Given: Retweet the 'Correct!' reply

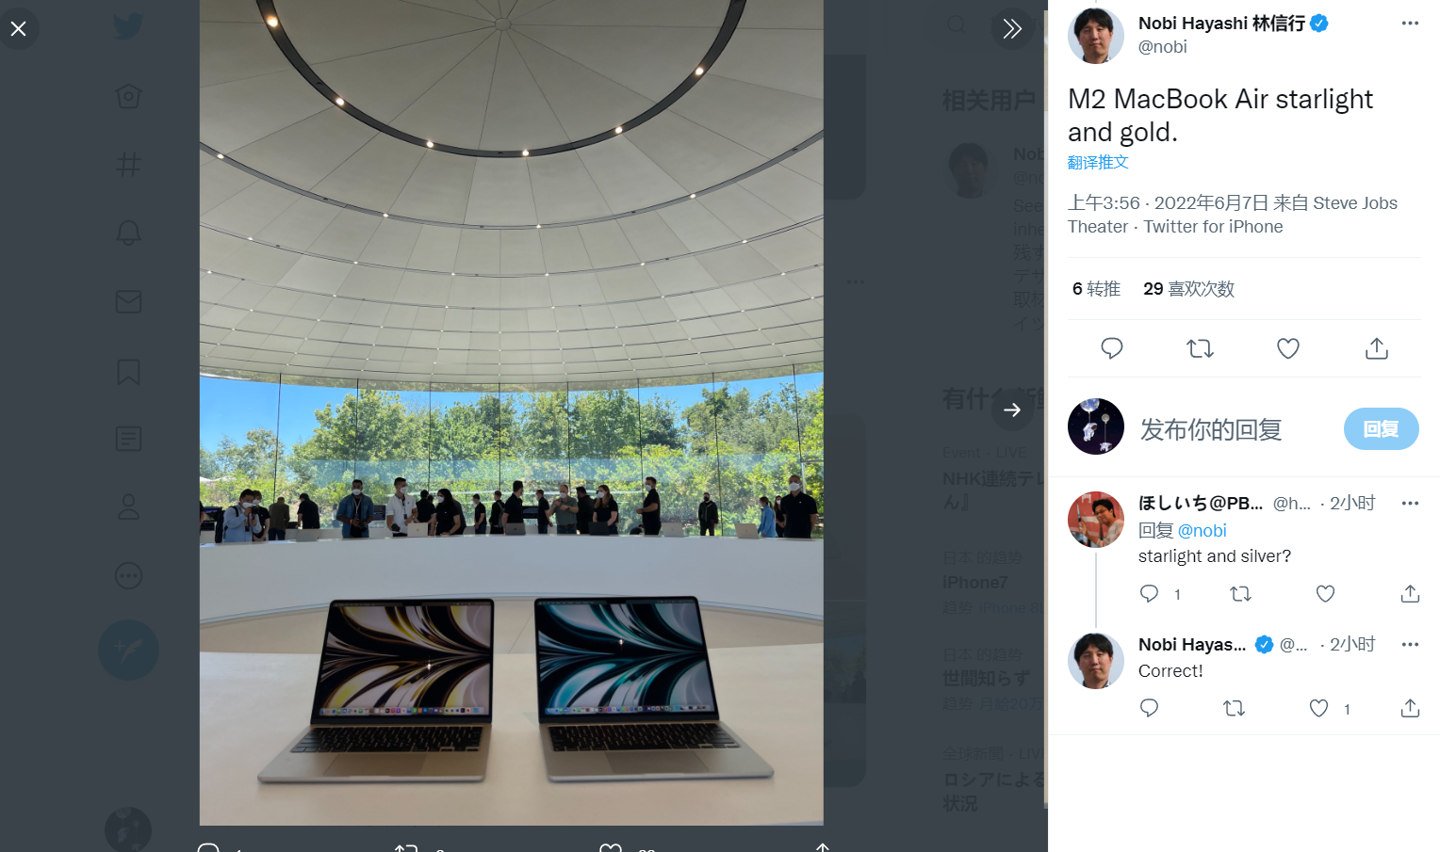Looking at the screenshot, I should point(1234,708).
